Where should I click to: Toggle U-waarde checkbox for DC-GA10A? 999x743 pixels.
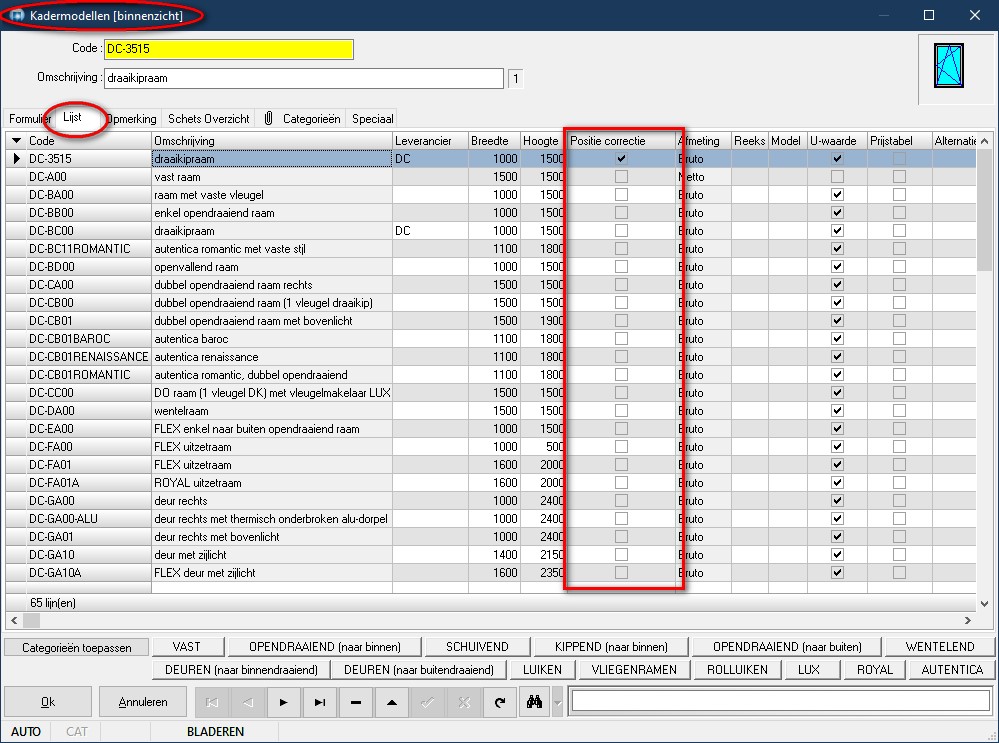[837, 573]
